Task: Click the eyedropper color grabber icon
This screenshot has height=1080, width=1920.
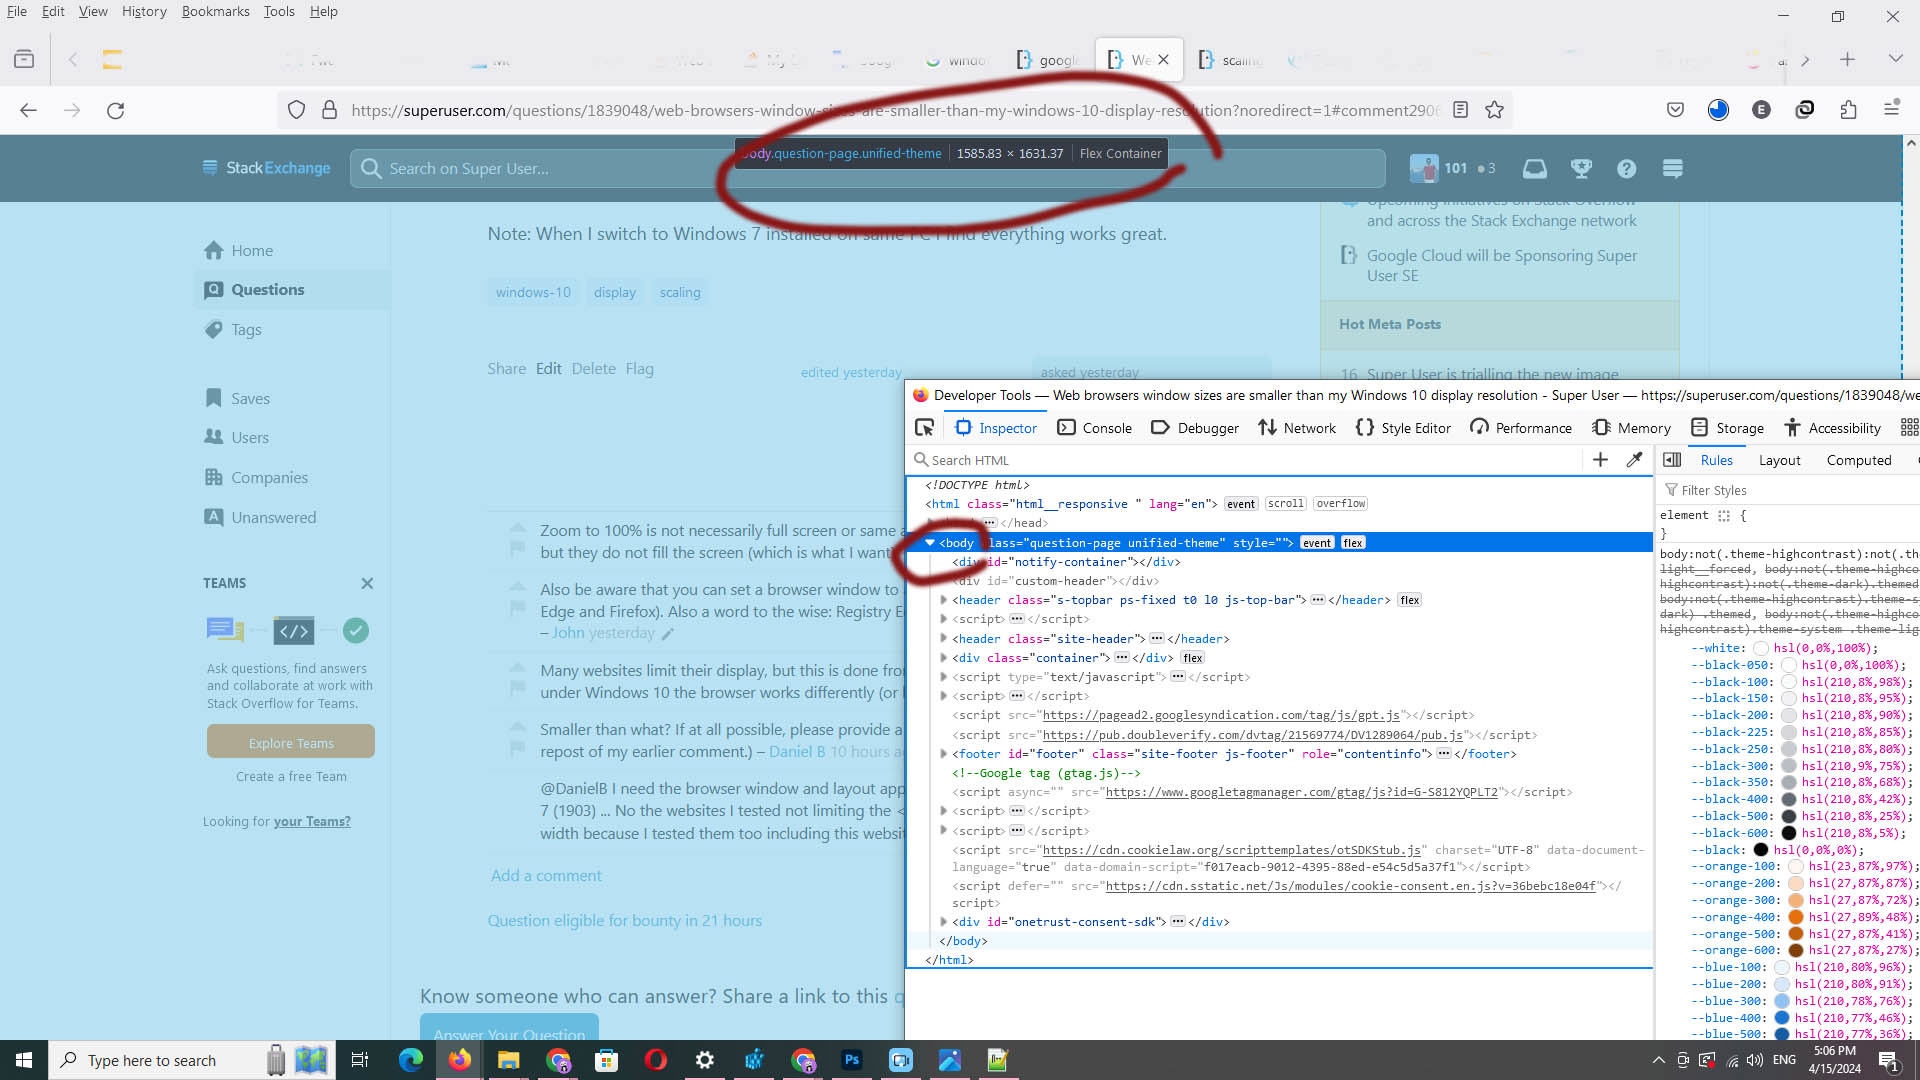Action: [x=1634, y=460]
